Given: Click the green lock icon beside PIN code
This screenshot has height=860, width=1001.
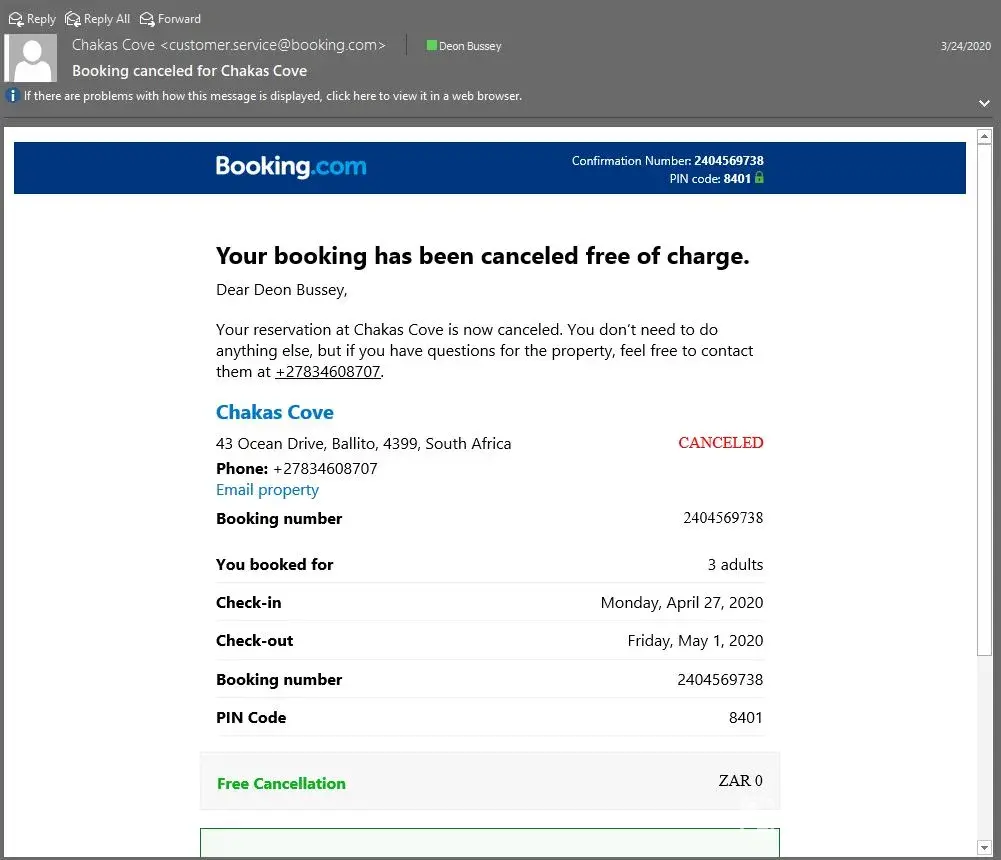Looking at the screenshot, I should coord(759,178).
